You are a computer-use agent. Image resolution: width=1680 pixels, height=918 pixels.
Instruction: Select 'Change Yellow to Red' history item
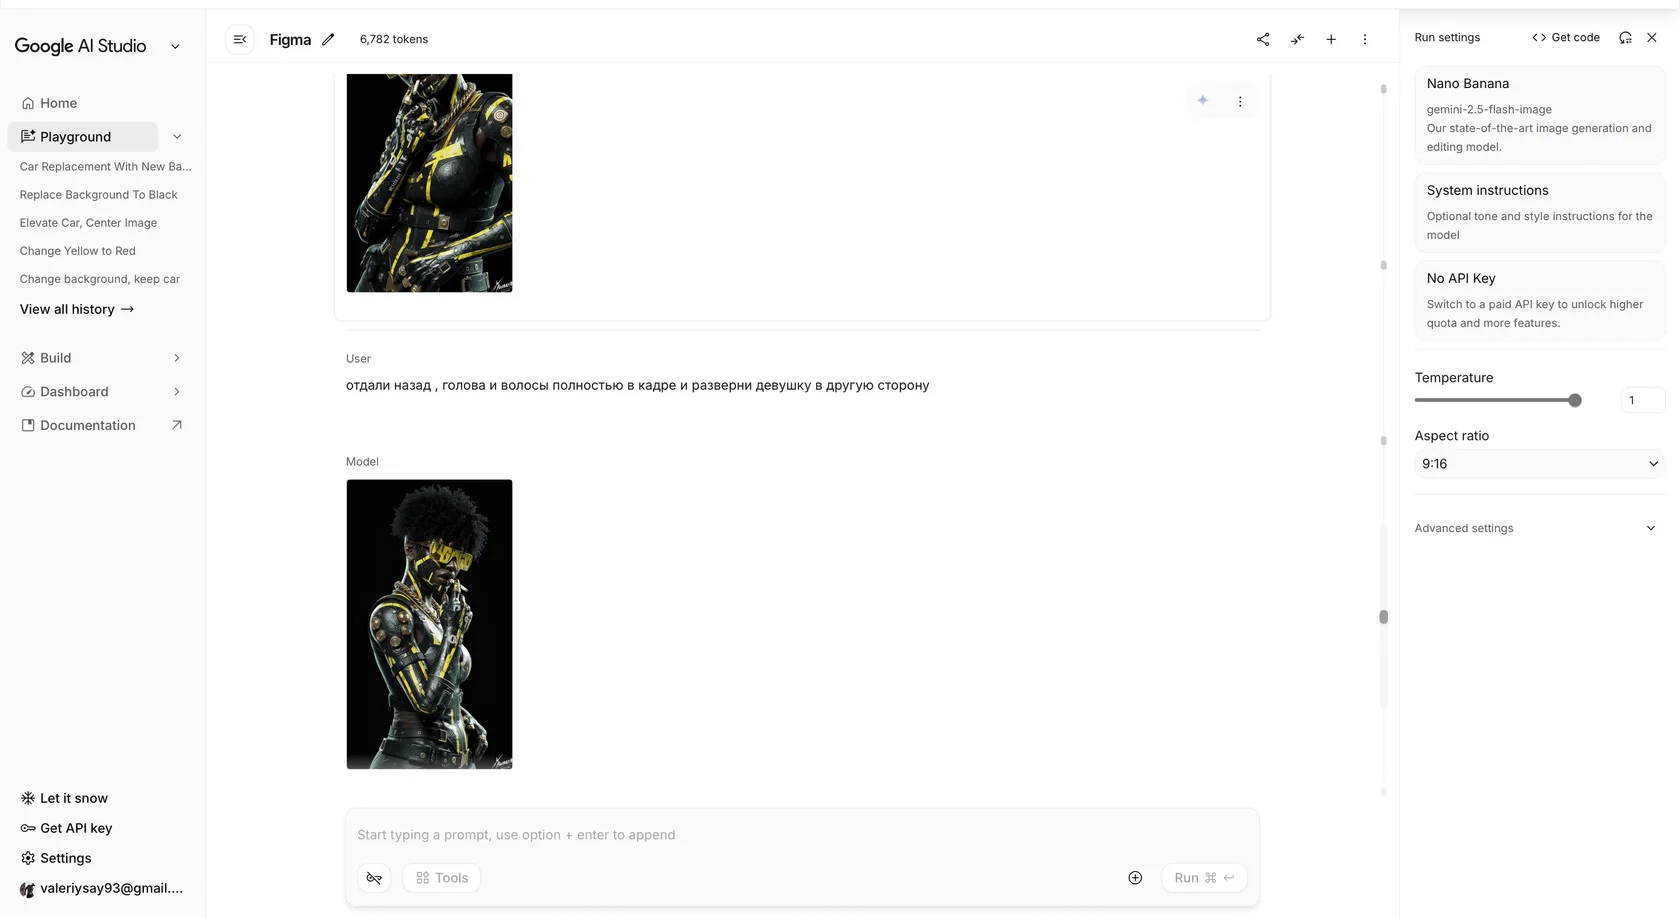(x=77, y=251)
